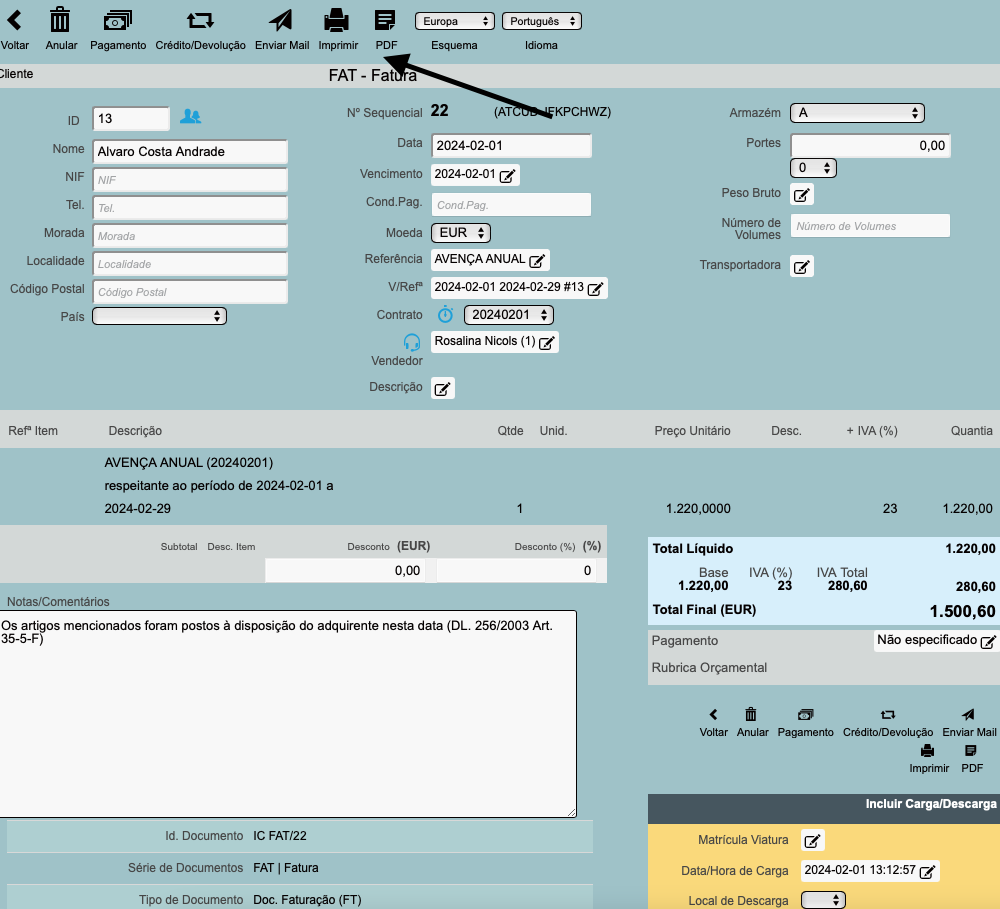The width and height of the screenshot is (1000, 909).
Task: Click the Data field 2024-02-01
Action: click(x=511, y=145)
